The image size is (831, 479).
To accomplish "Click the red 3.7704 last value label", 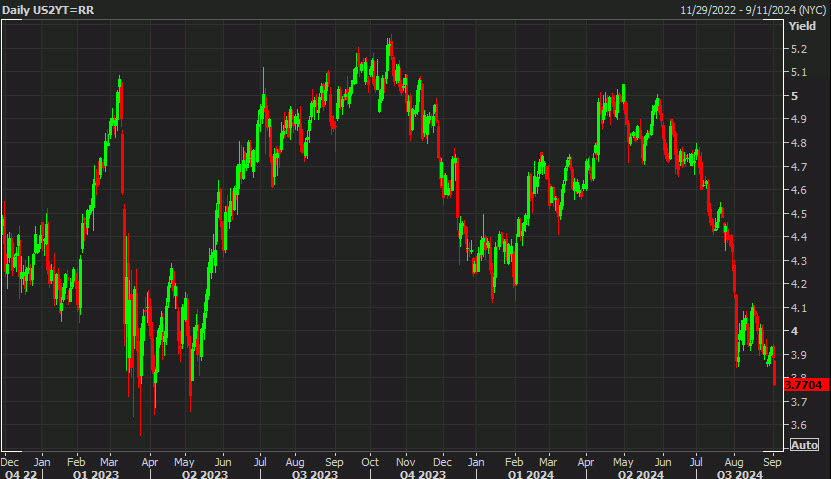I will click(806, 385).
